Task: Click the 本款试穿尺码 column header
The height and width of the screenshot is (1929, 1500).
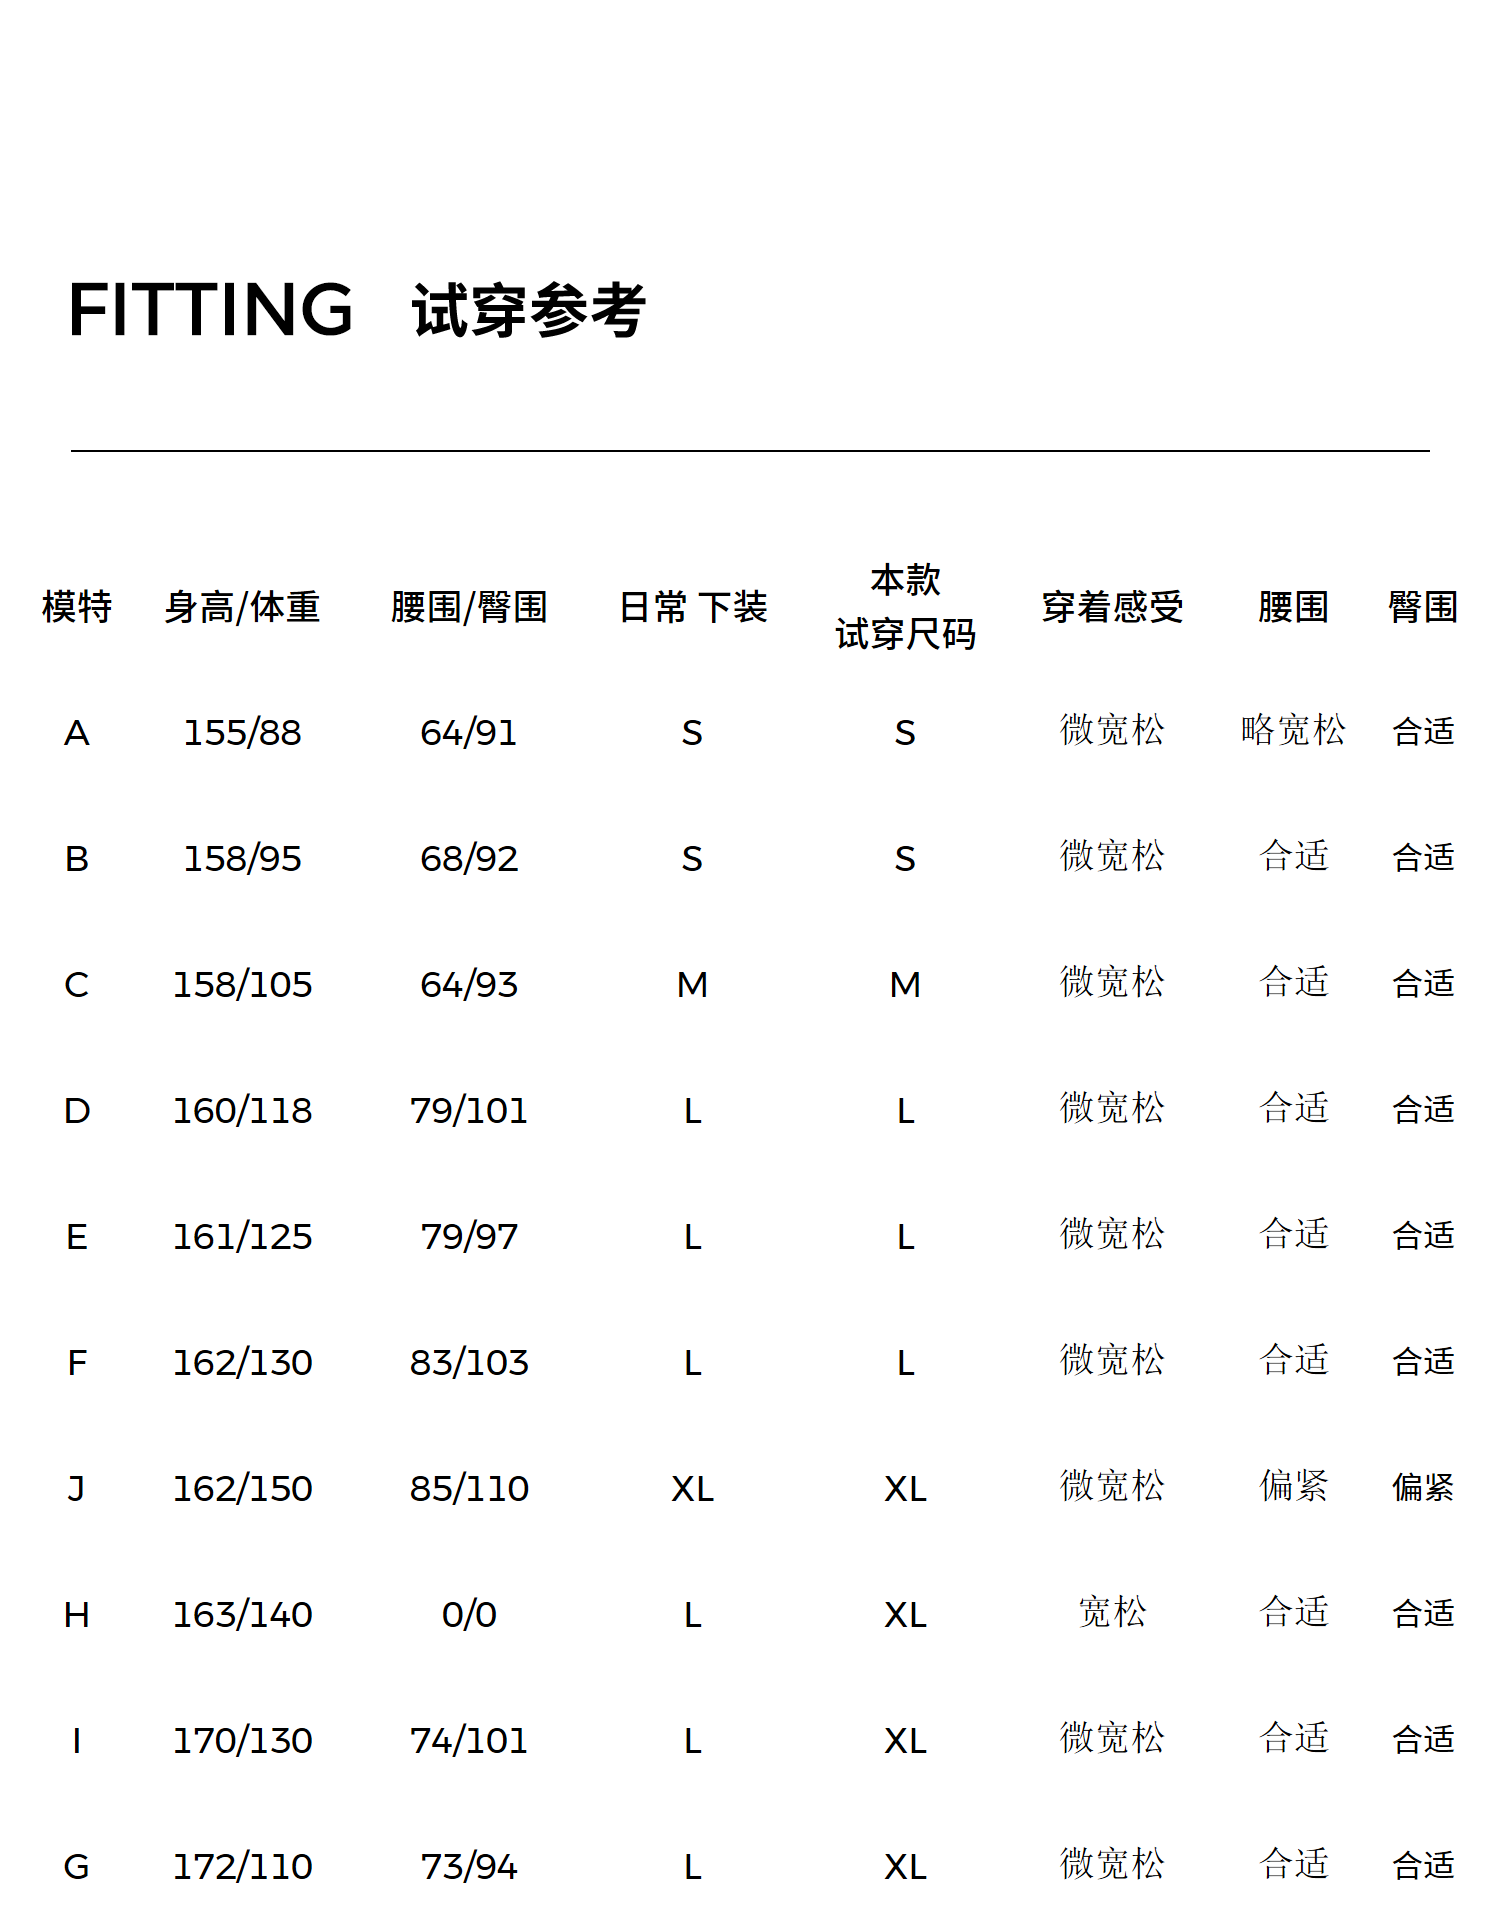Action: point(905,607)
